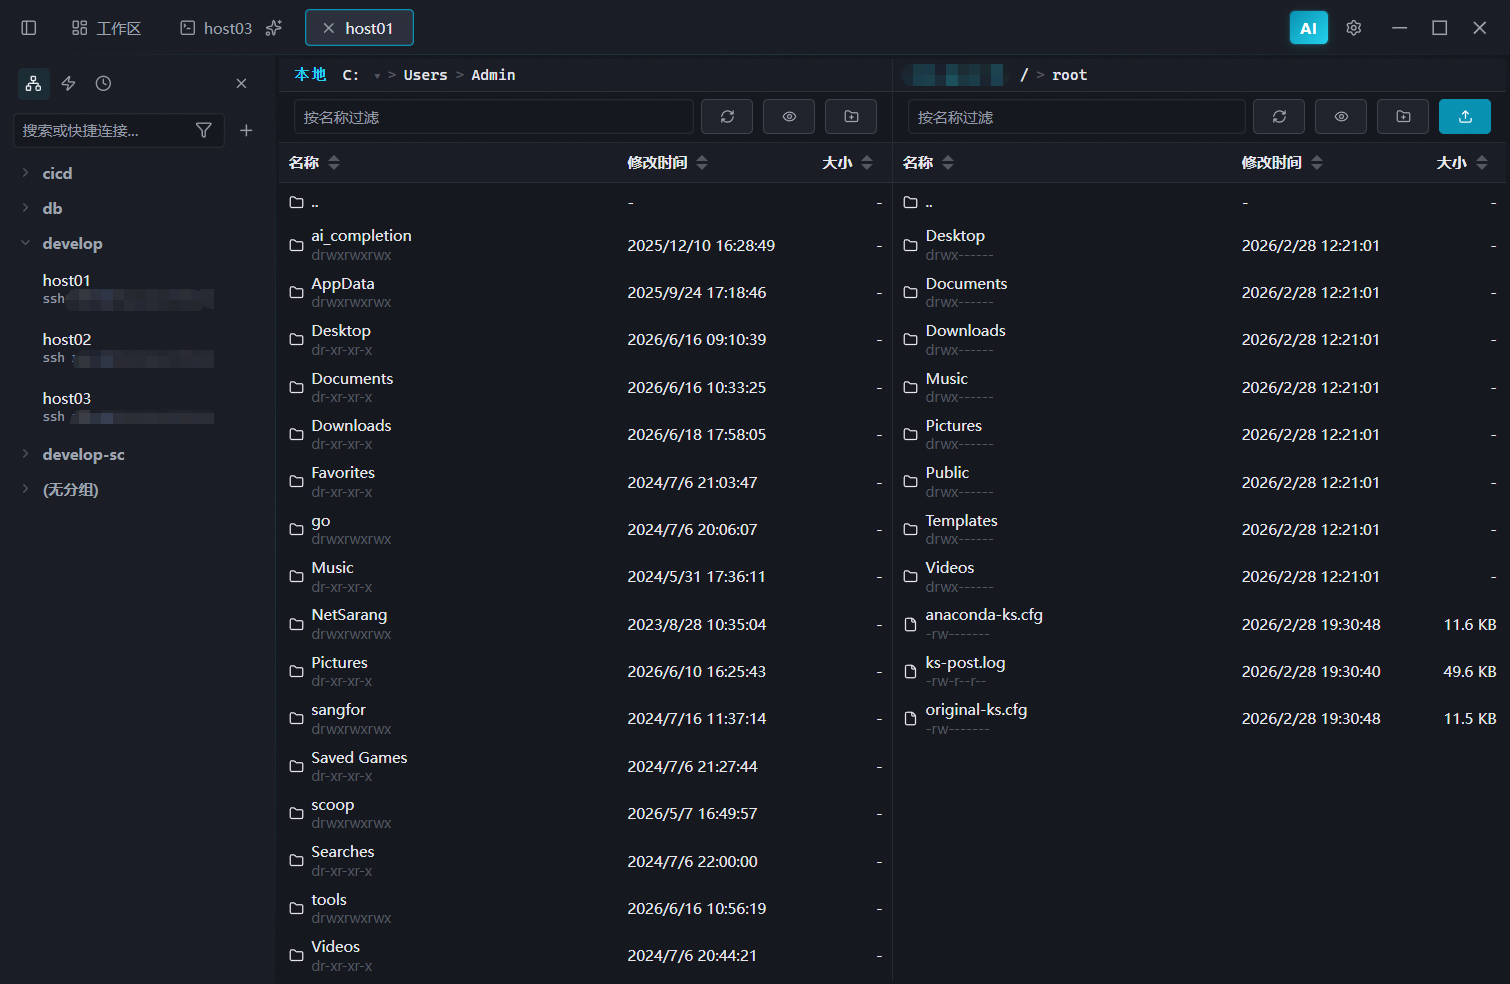This screenshot has width=1510, height=984.
Task: Refresh the remote file list
Action: click(x=1279, y=117)
